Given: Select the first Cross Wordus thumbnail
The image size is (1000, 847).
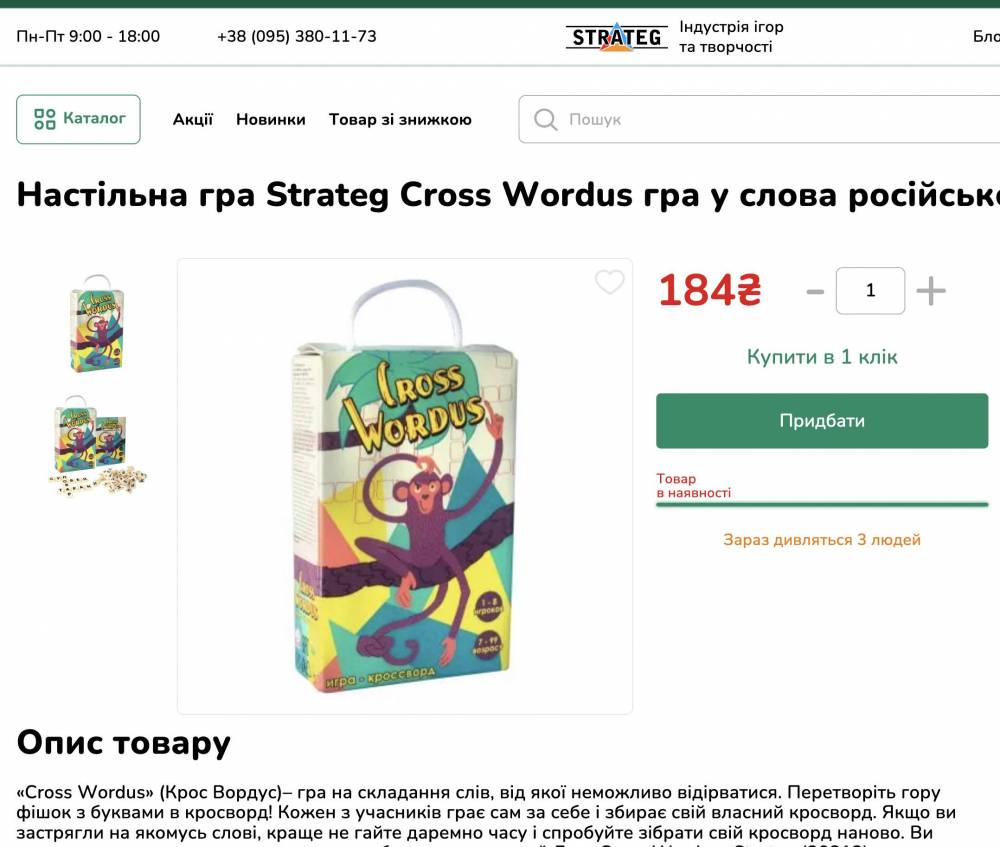Looking at the screenshot, I should click(97, 323).
